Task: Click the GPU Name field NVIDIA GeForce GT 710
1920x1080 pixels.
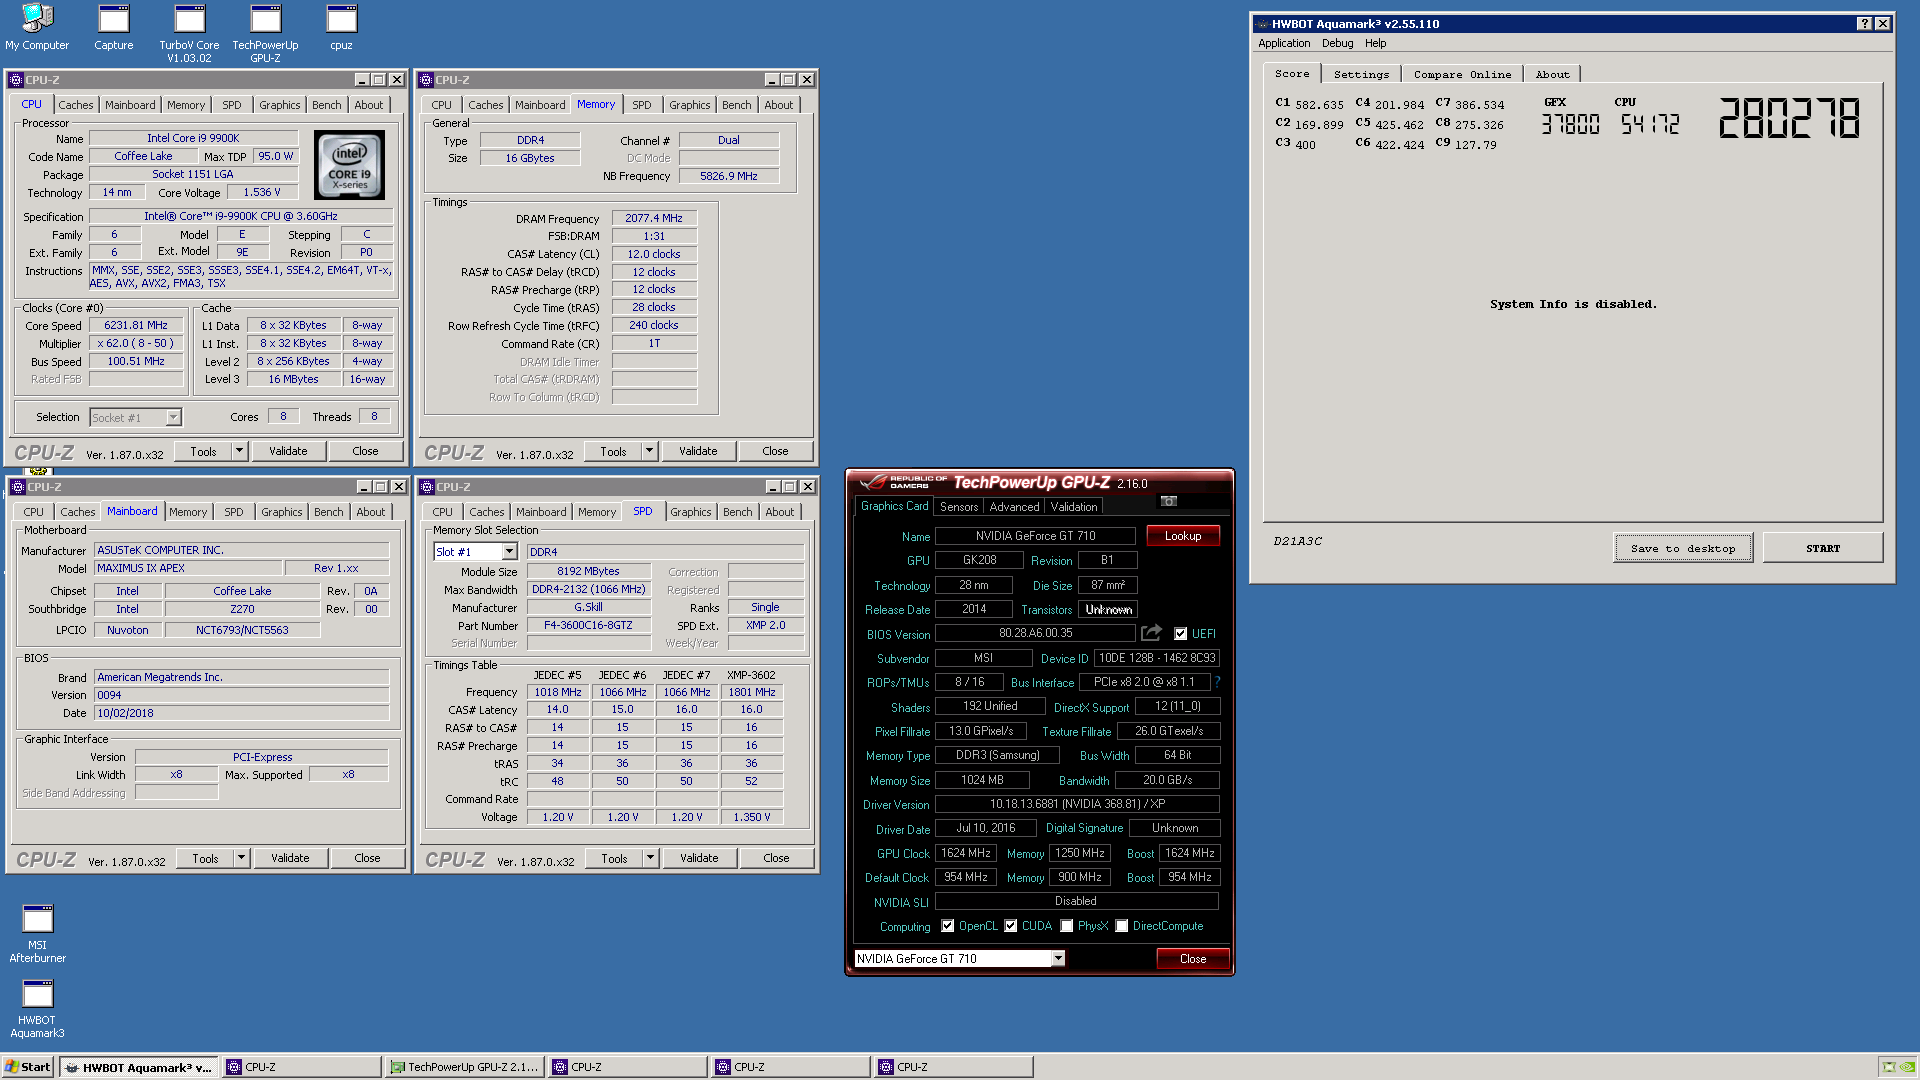Action: click(1036, 536)
